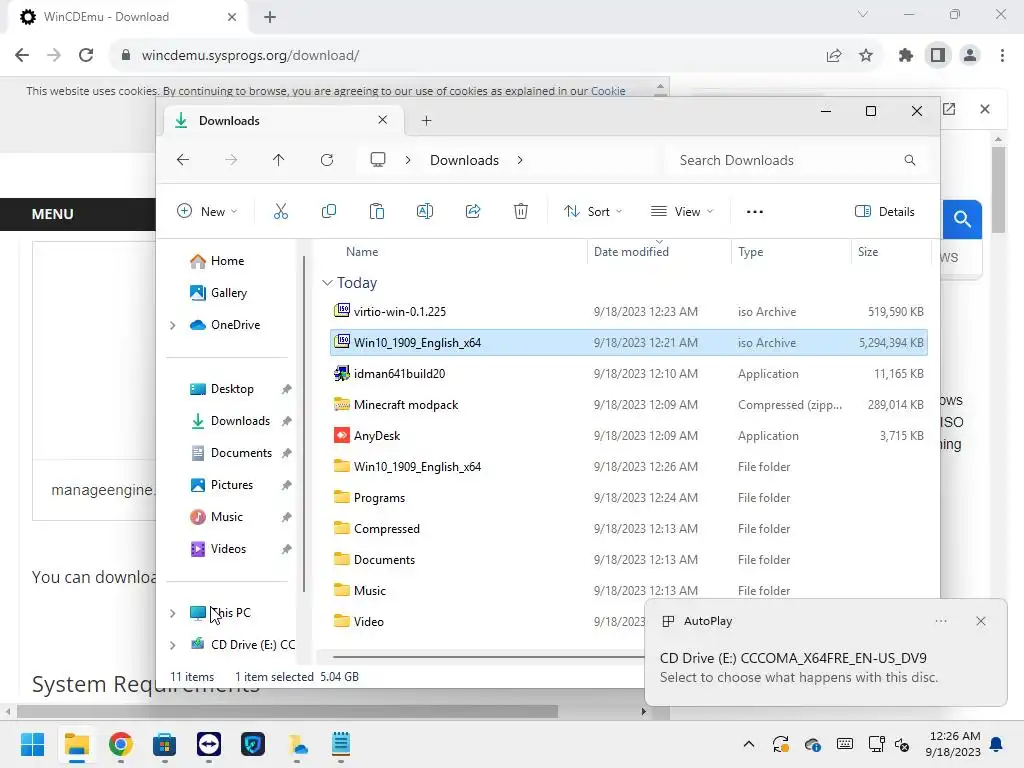Close the AutoPlay notification
This screenshot has height=768, width=1024.
[x=981, y=621]
